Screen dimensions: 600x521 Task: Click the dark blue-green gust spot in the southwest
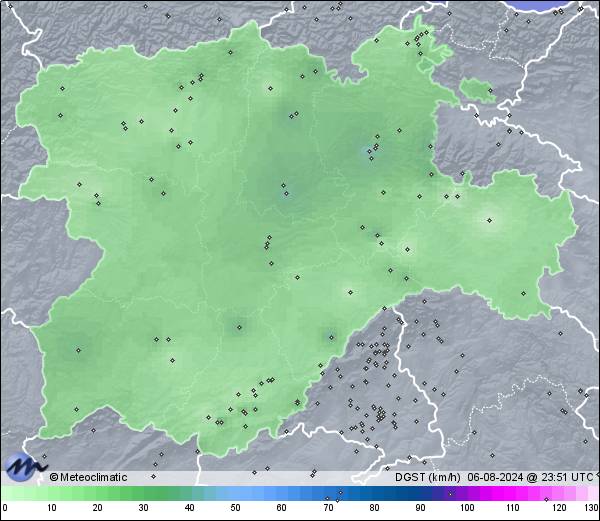79,350
